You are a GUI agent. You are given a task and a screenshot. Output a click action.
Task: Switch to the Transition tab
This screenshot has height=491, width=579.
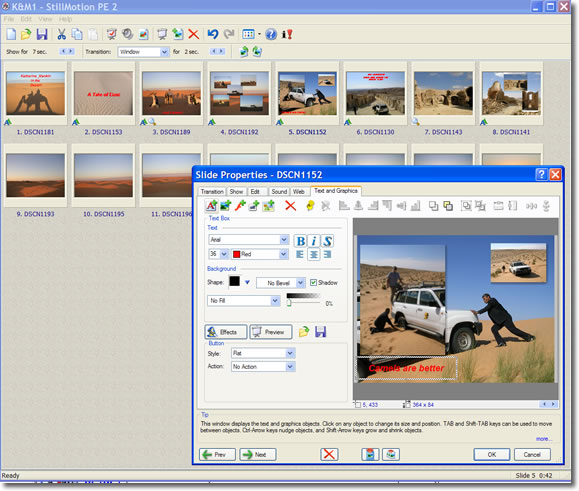212,192
